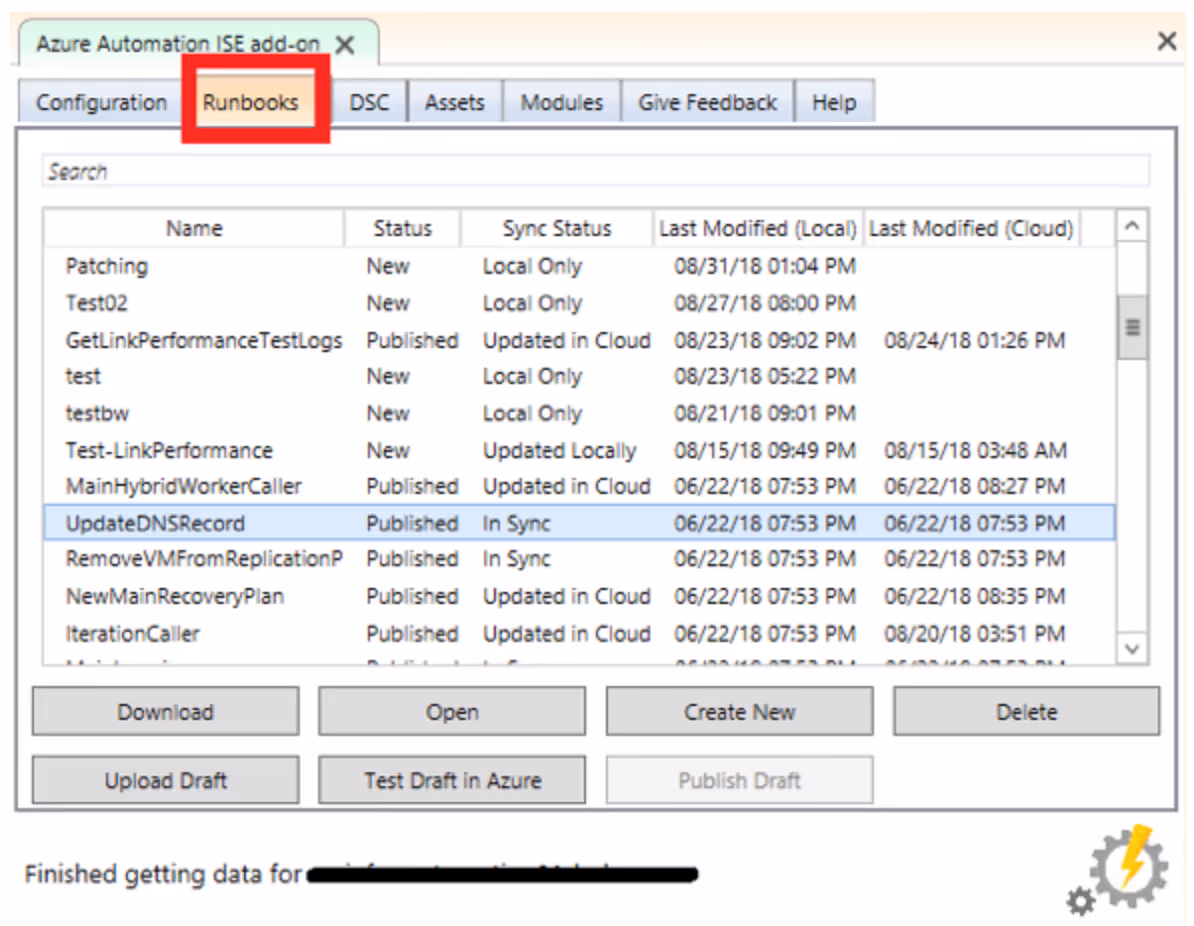Viewport: 1194px width, 926px height.
Task: Select the NewMainRecoveryPlan runbook
Action: [579, 596]
